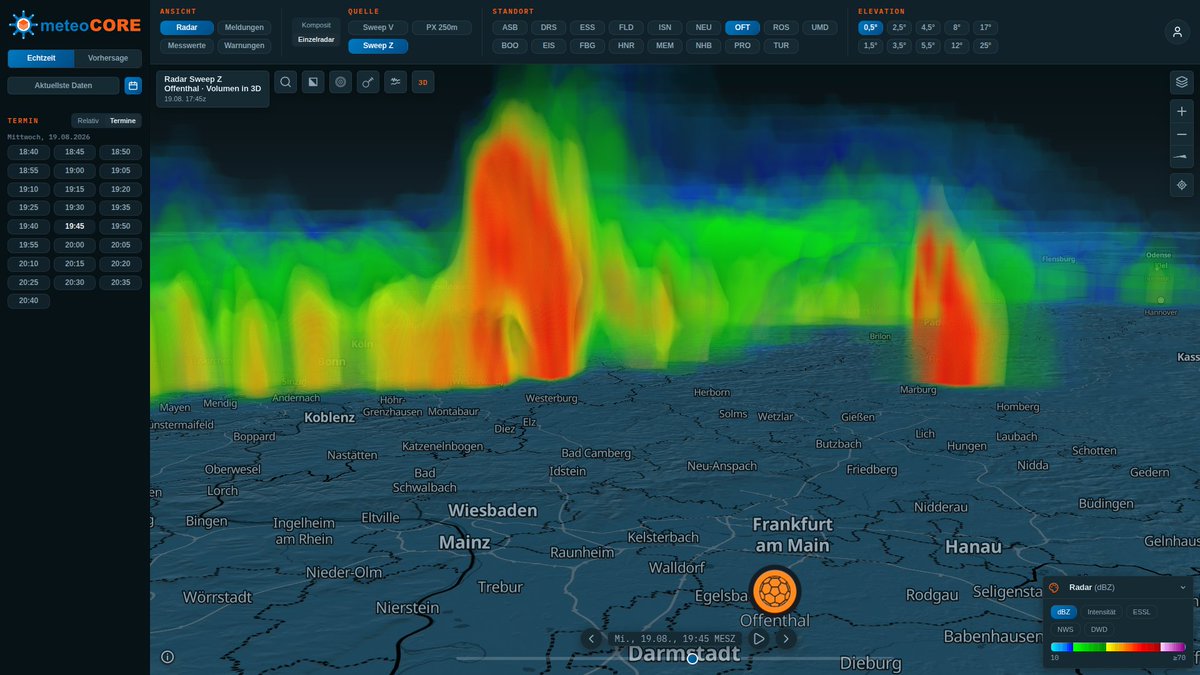This screenshot has width=1200, height=675.
Task: Choose the Komposit source mode
Action: point(316,25)
